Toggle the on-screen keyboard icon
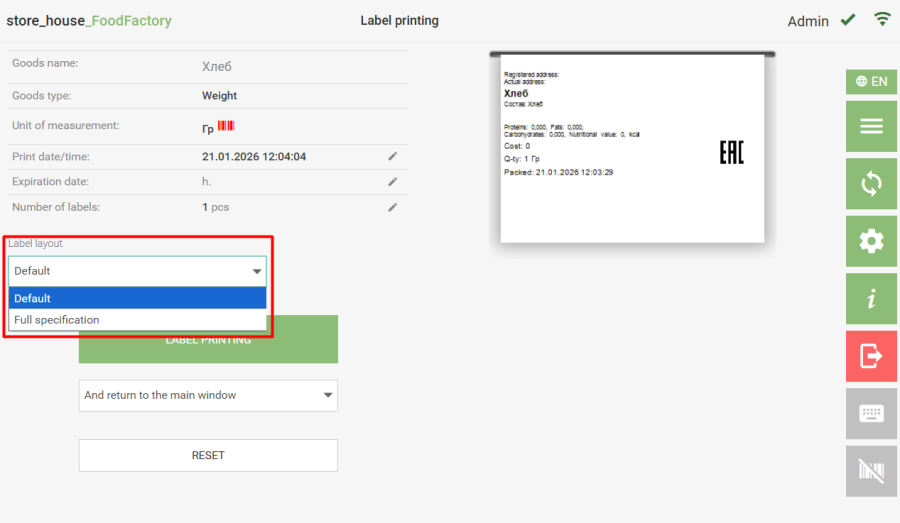 click(871, 413)
